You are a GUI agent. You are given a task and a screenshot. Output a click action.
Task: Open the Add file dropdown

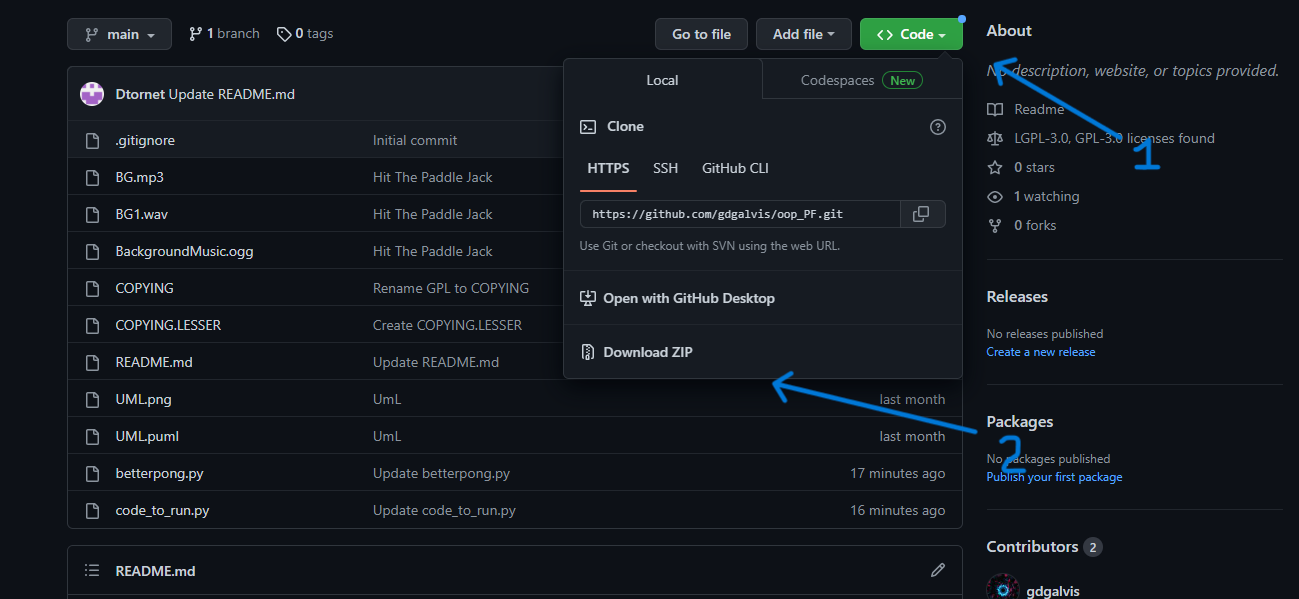coord(804,34)
